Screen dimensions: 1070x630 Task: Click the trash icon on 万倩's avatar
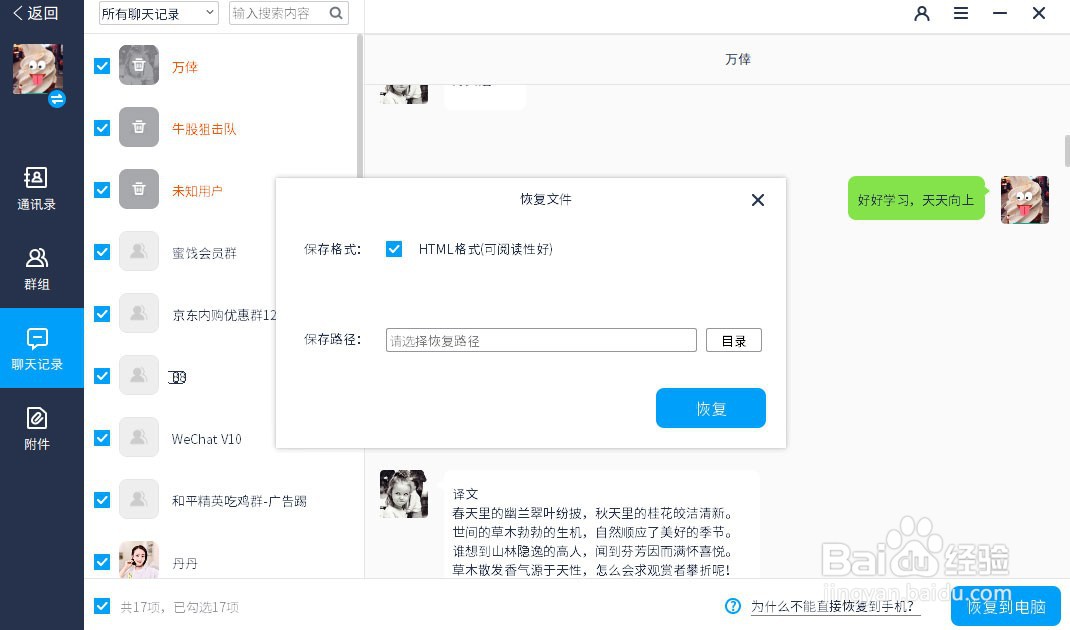(139, 65)
